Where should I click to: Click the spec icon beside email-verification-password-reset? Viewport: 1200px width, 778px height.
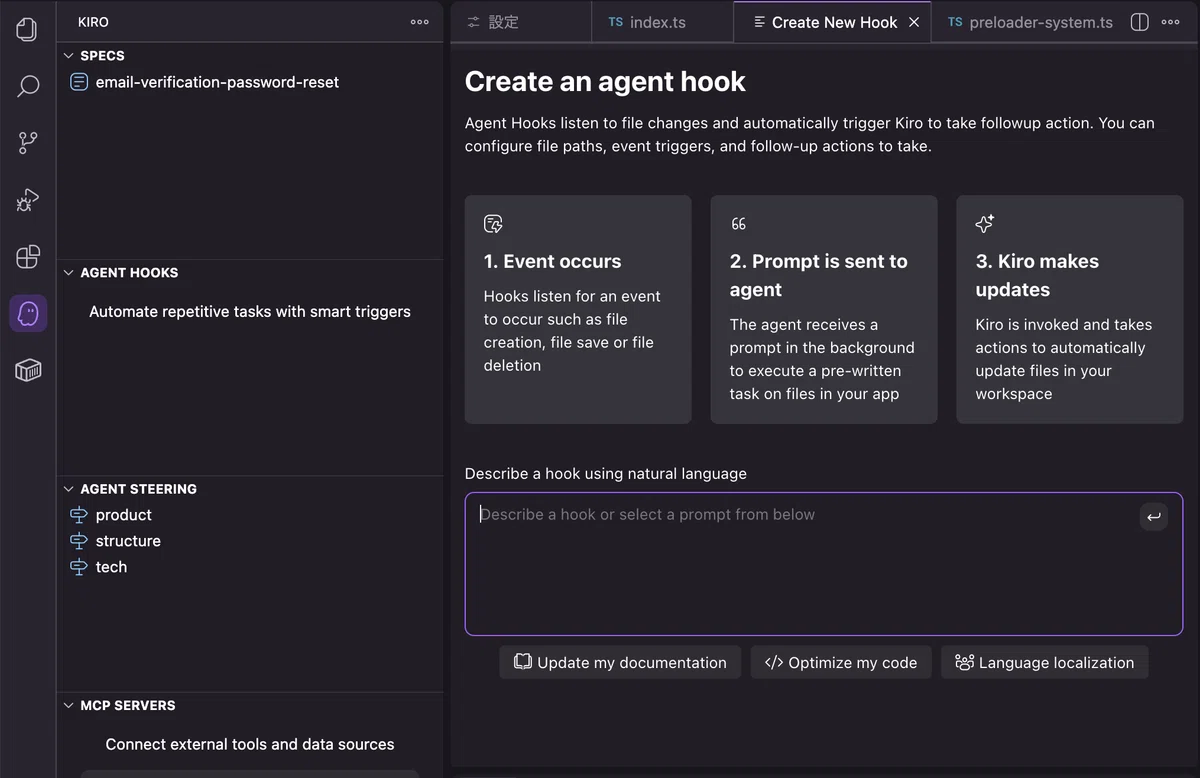(x=79, y=82)
